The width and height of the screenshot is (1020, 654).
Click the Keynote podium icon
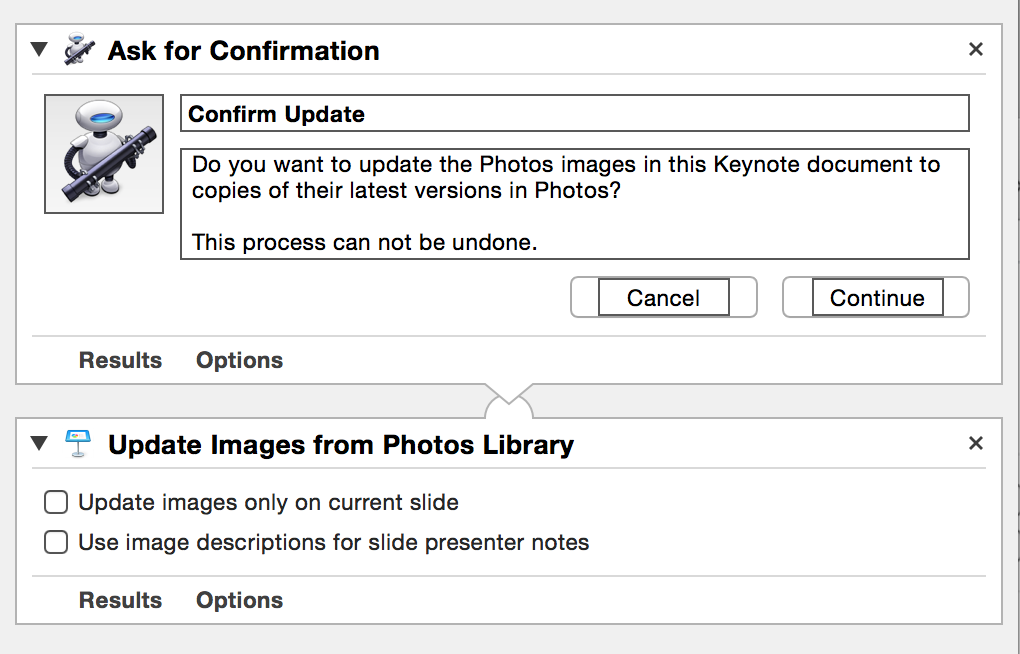78,444
